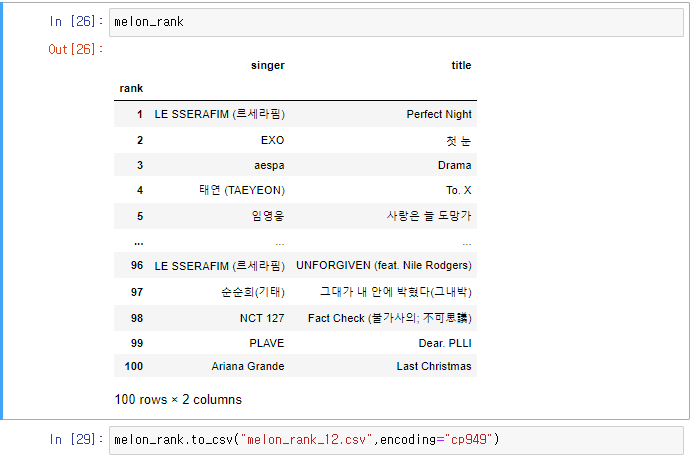The image size is (700, 456).
Task: Select the 첫 눈 title cell
Action: 458,141
